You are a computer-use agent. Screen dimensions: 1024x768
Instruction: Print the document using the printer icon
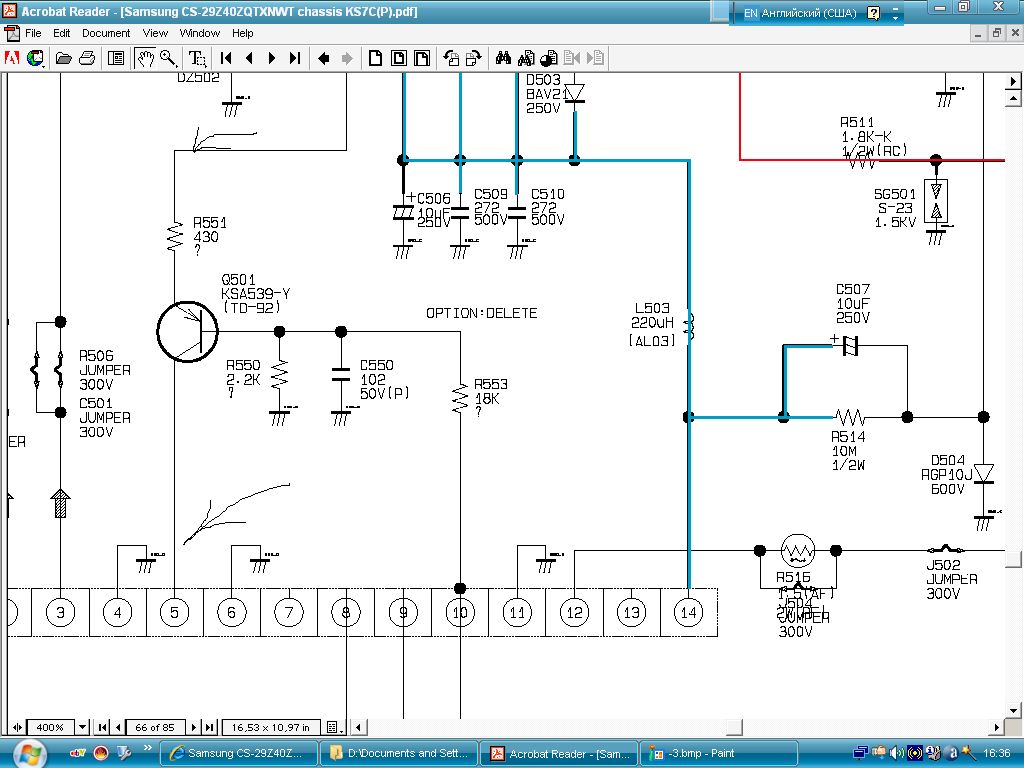point(87,58)
